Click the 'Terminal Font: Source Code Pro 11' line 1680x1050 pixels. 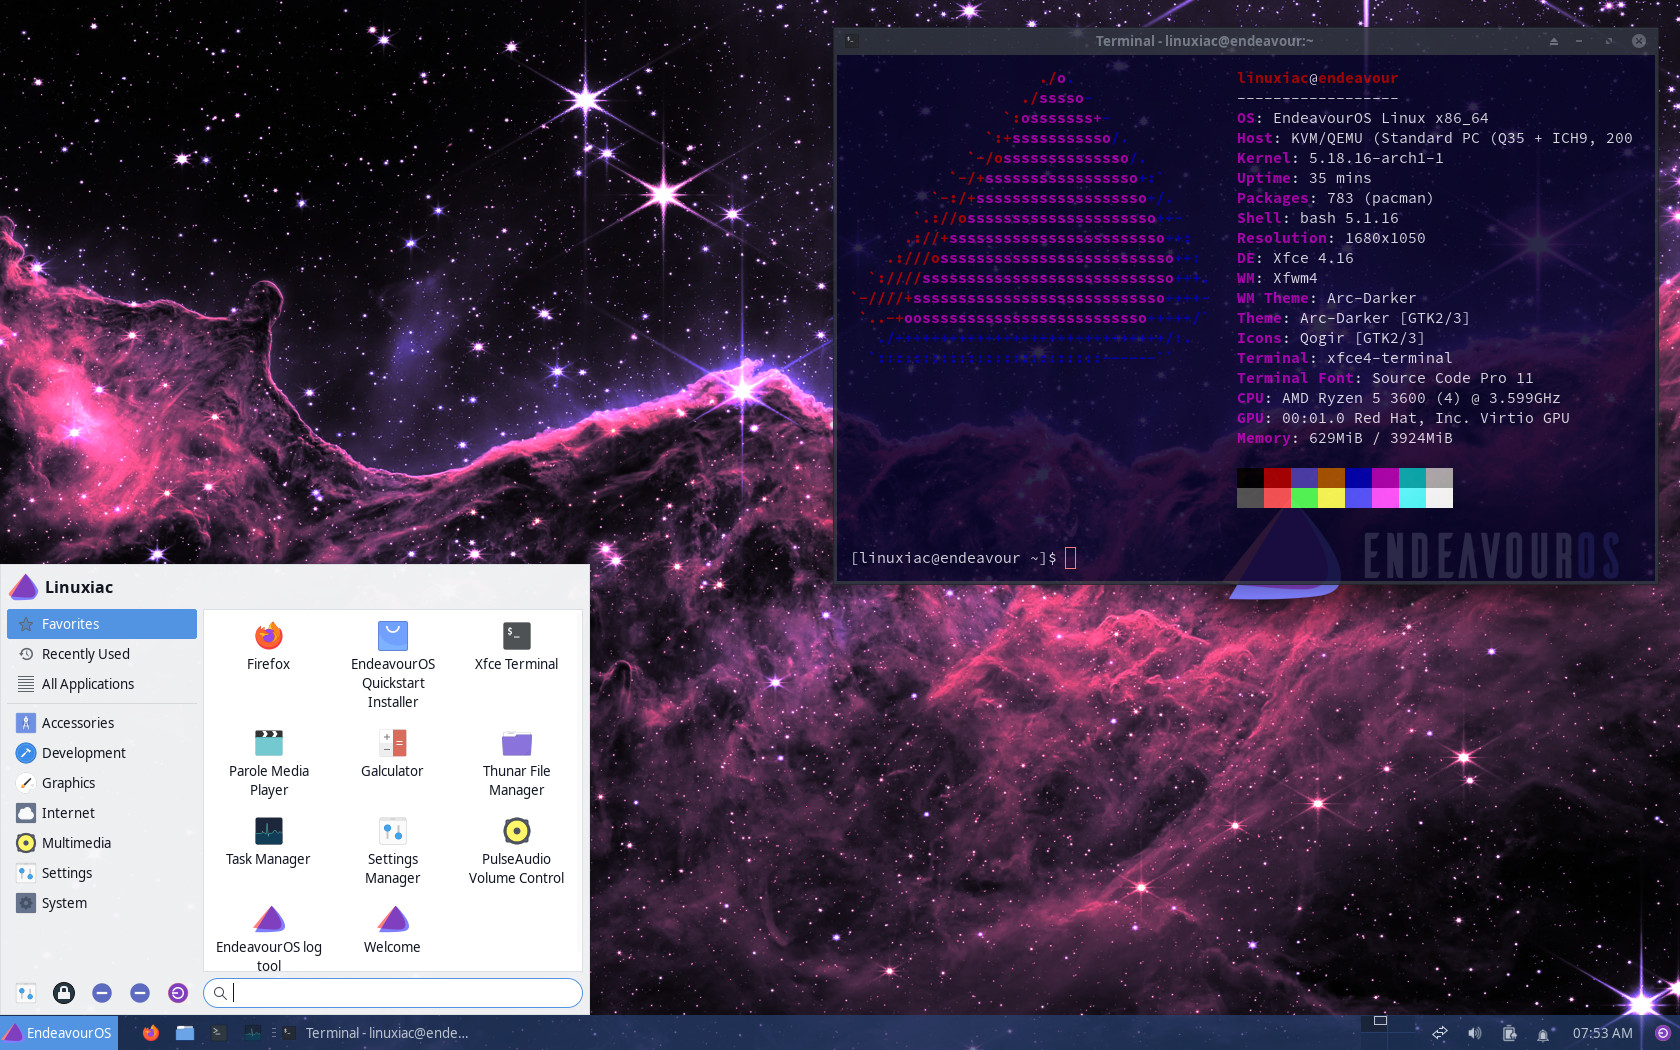[x=1385, y=378]
